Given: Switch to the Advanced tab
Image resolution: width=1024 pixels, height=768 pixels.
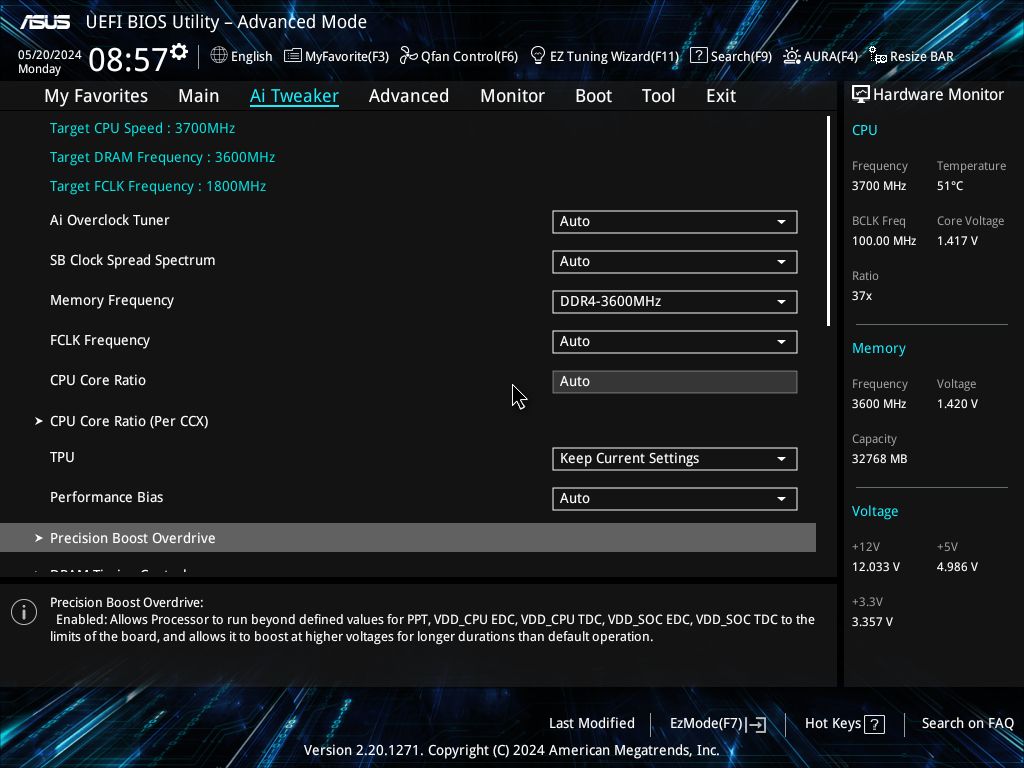Looking at the screenshot, I should (x=409, y=96).
